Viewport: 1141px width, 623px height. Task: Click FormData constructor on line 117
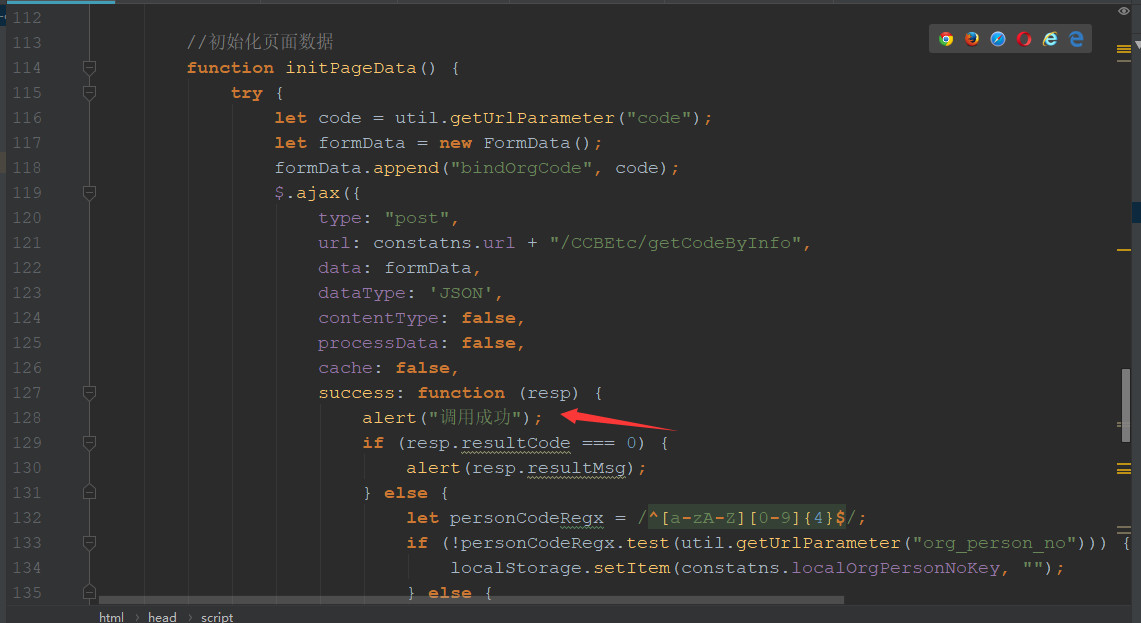coord(527,143)
